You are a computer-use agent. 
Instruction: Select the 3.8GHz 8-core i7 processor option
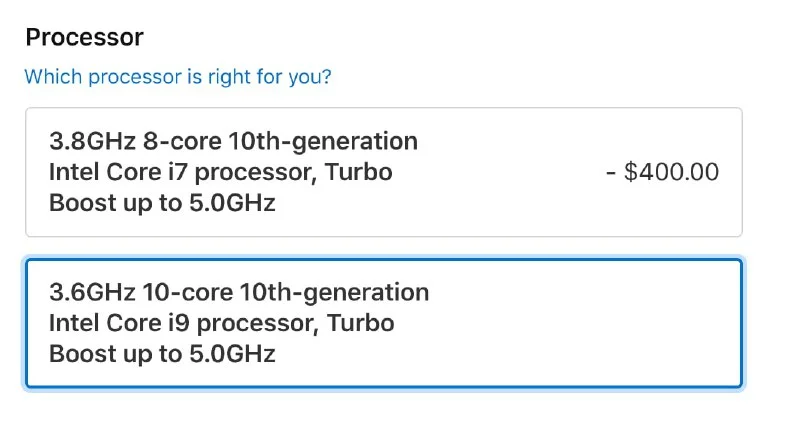(x=383, y=172)
